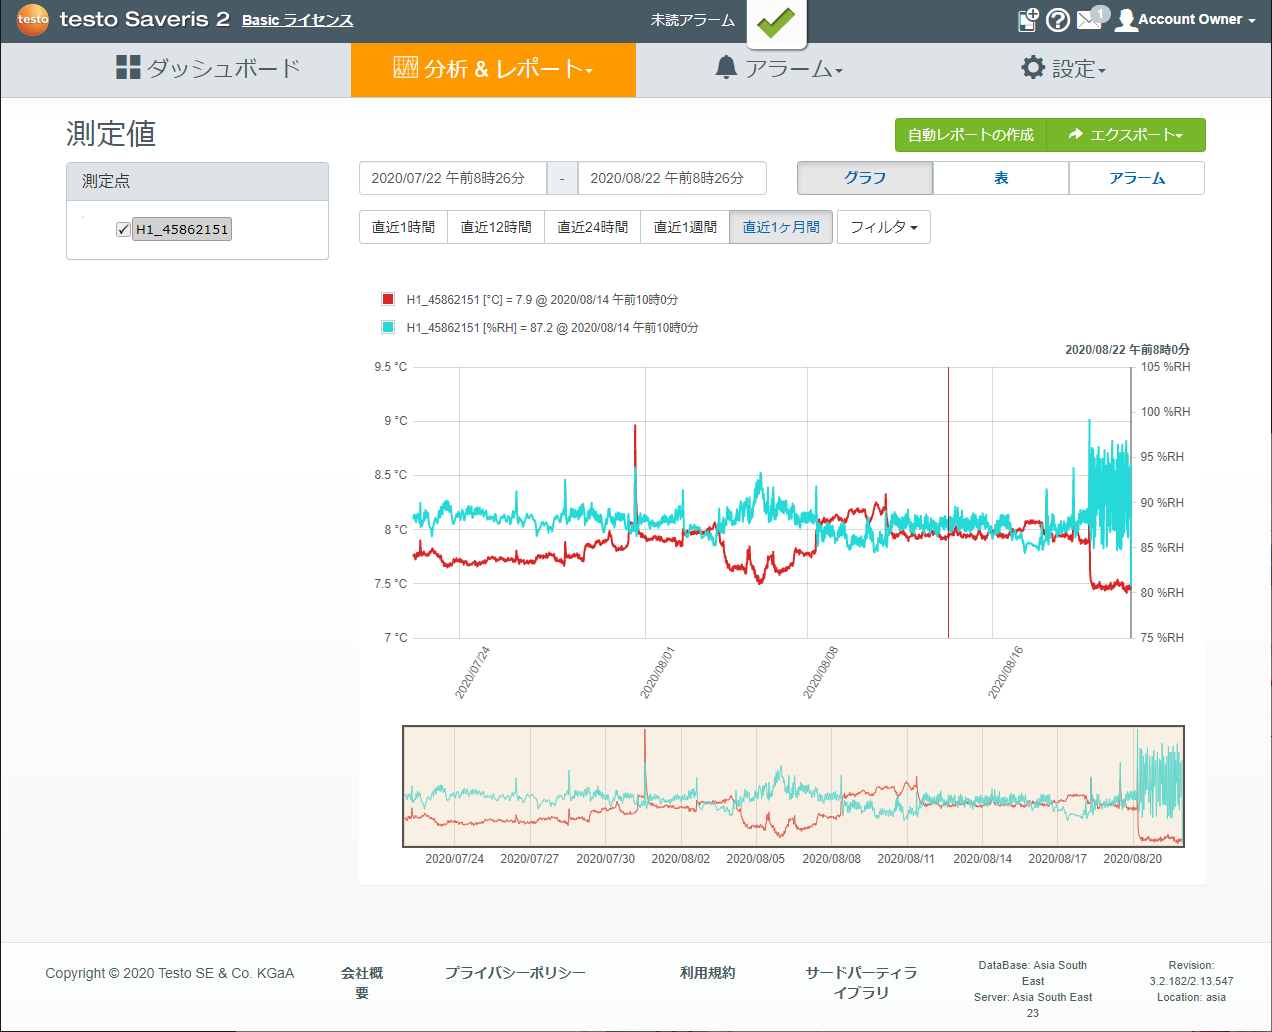Click the overview range selector chart

pos(794,786)
